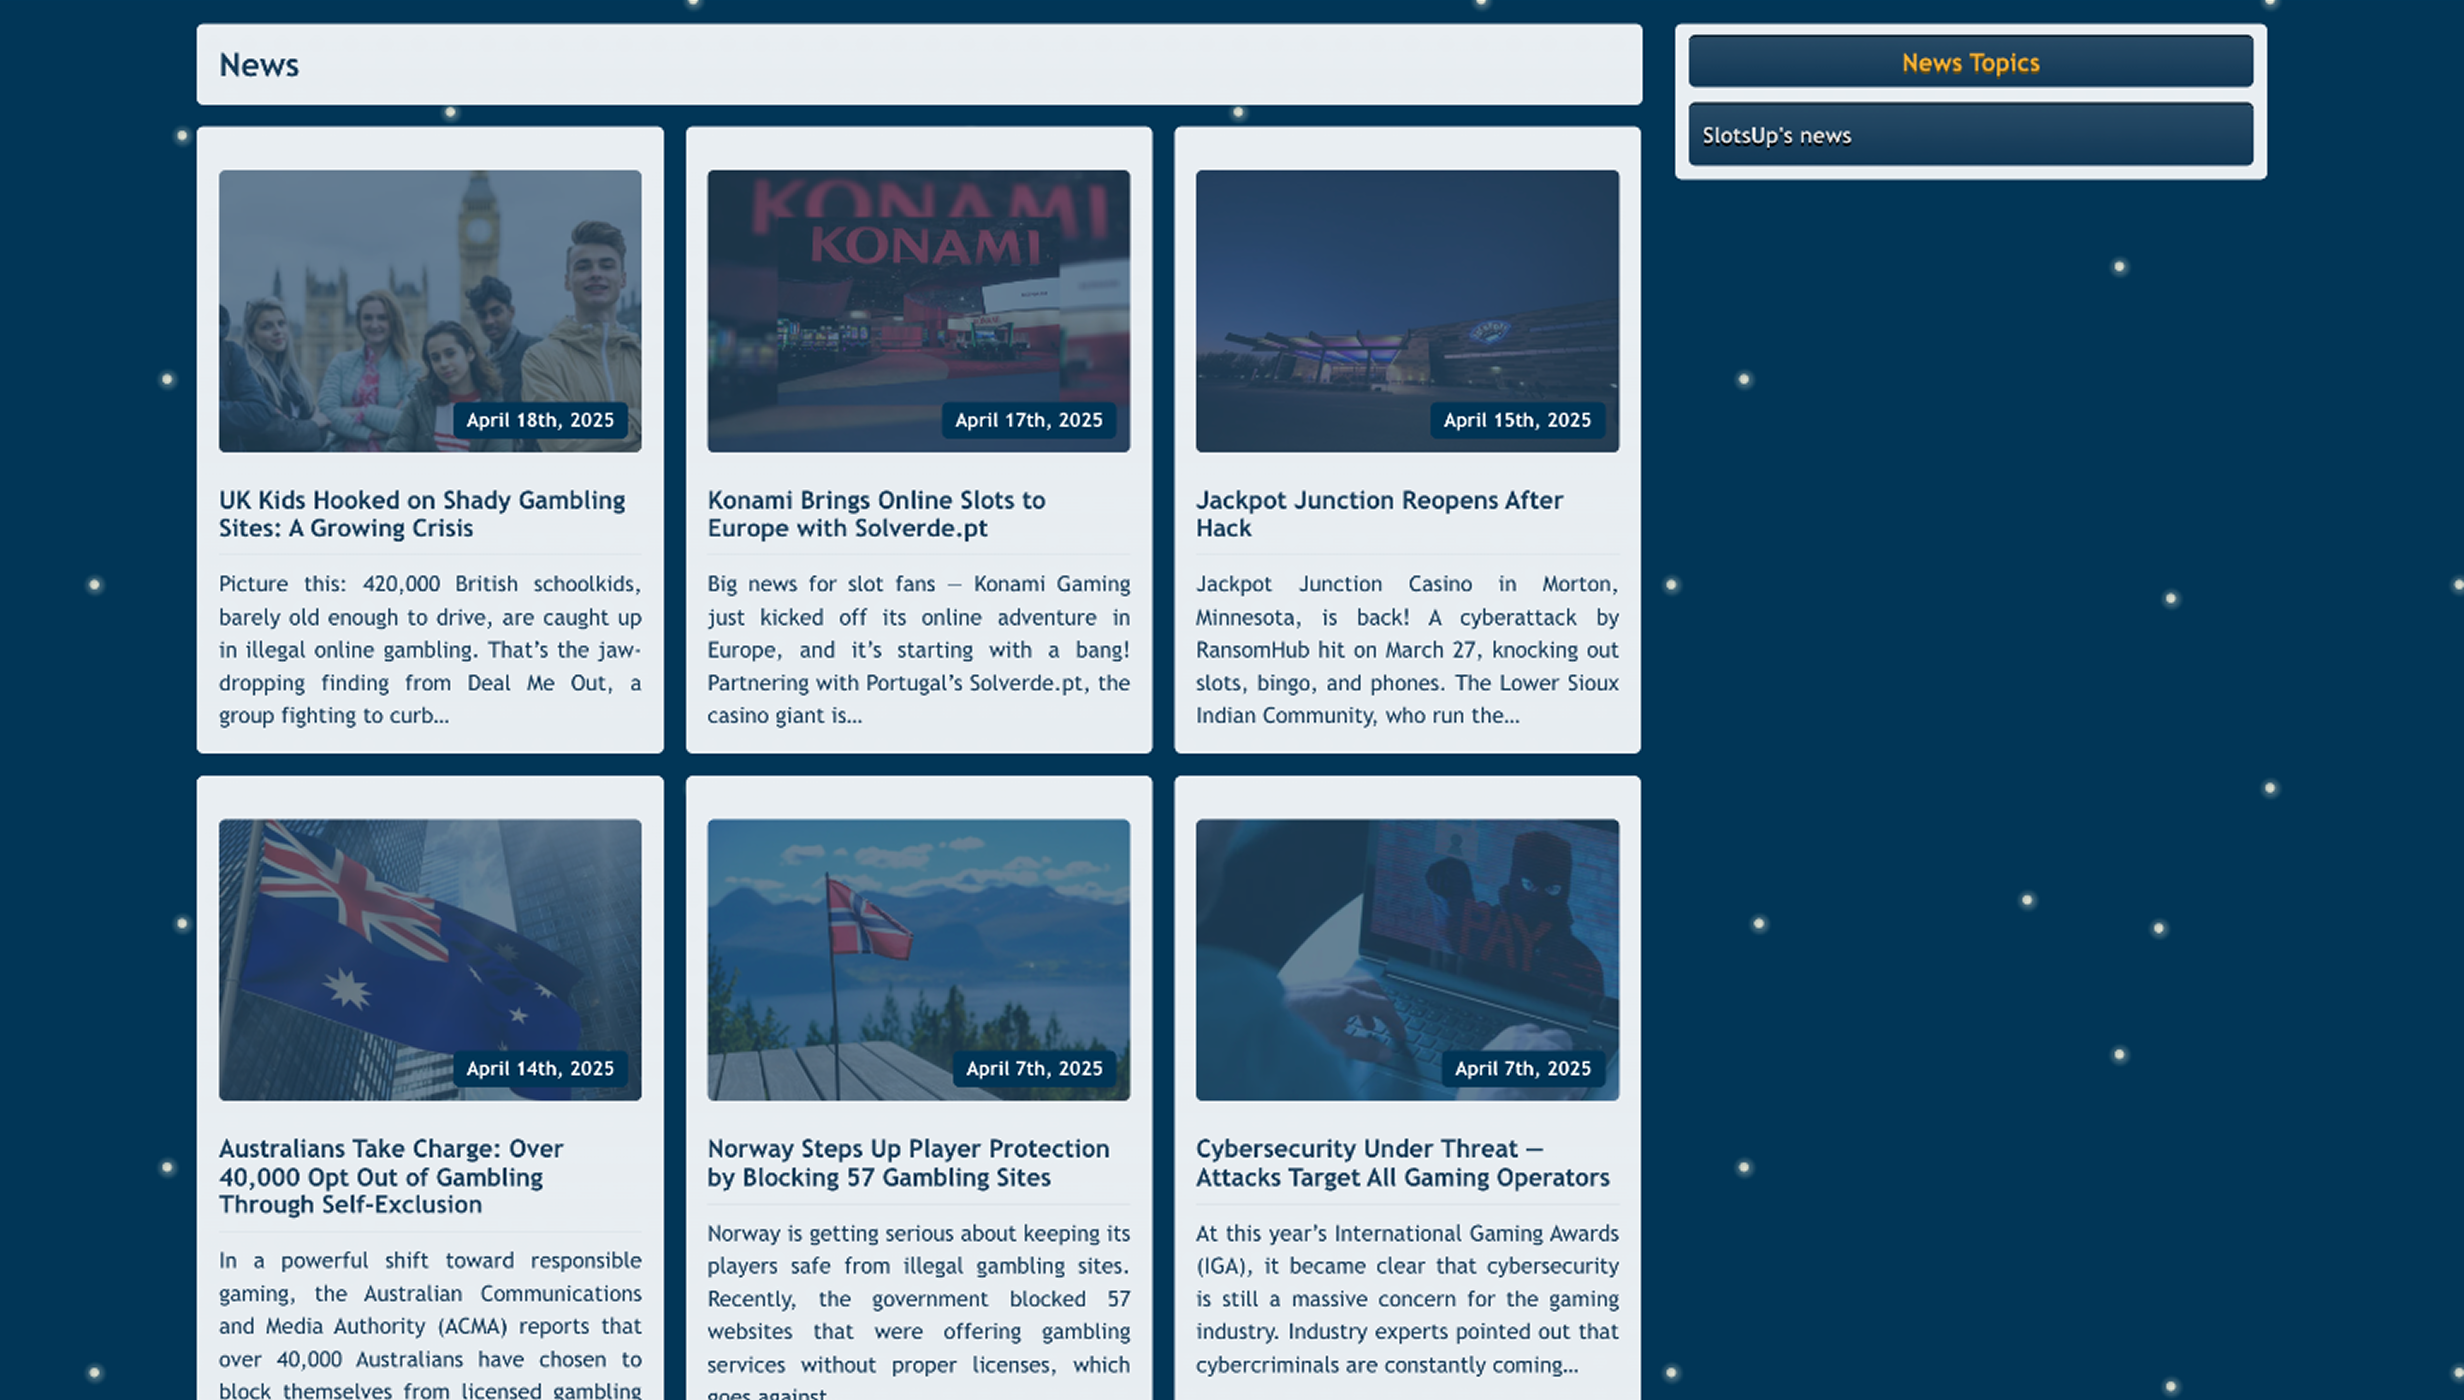Click the April 14th, 2025 date badge

click(x=540, y=1069)
